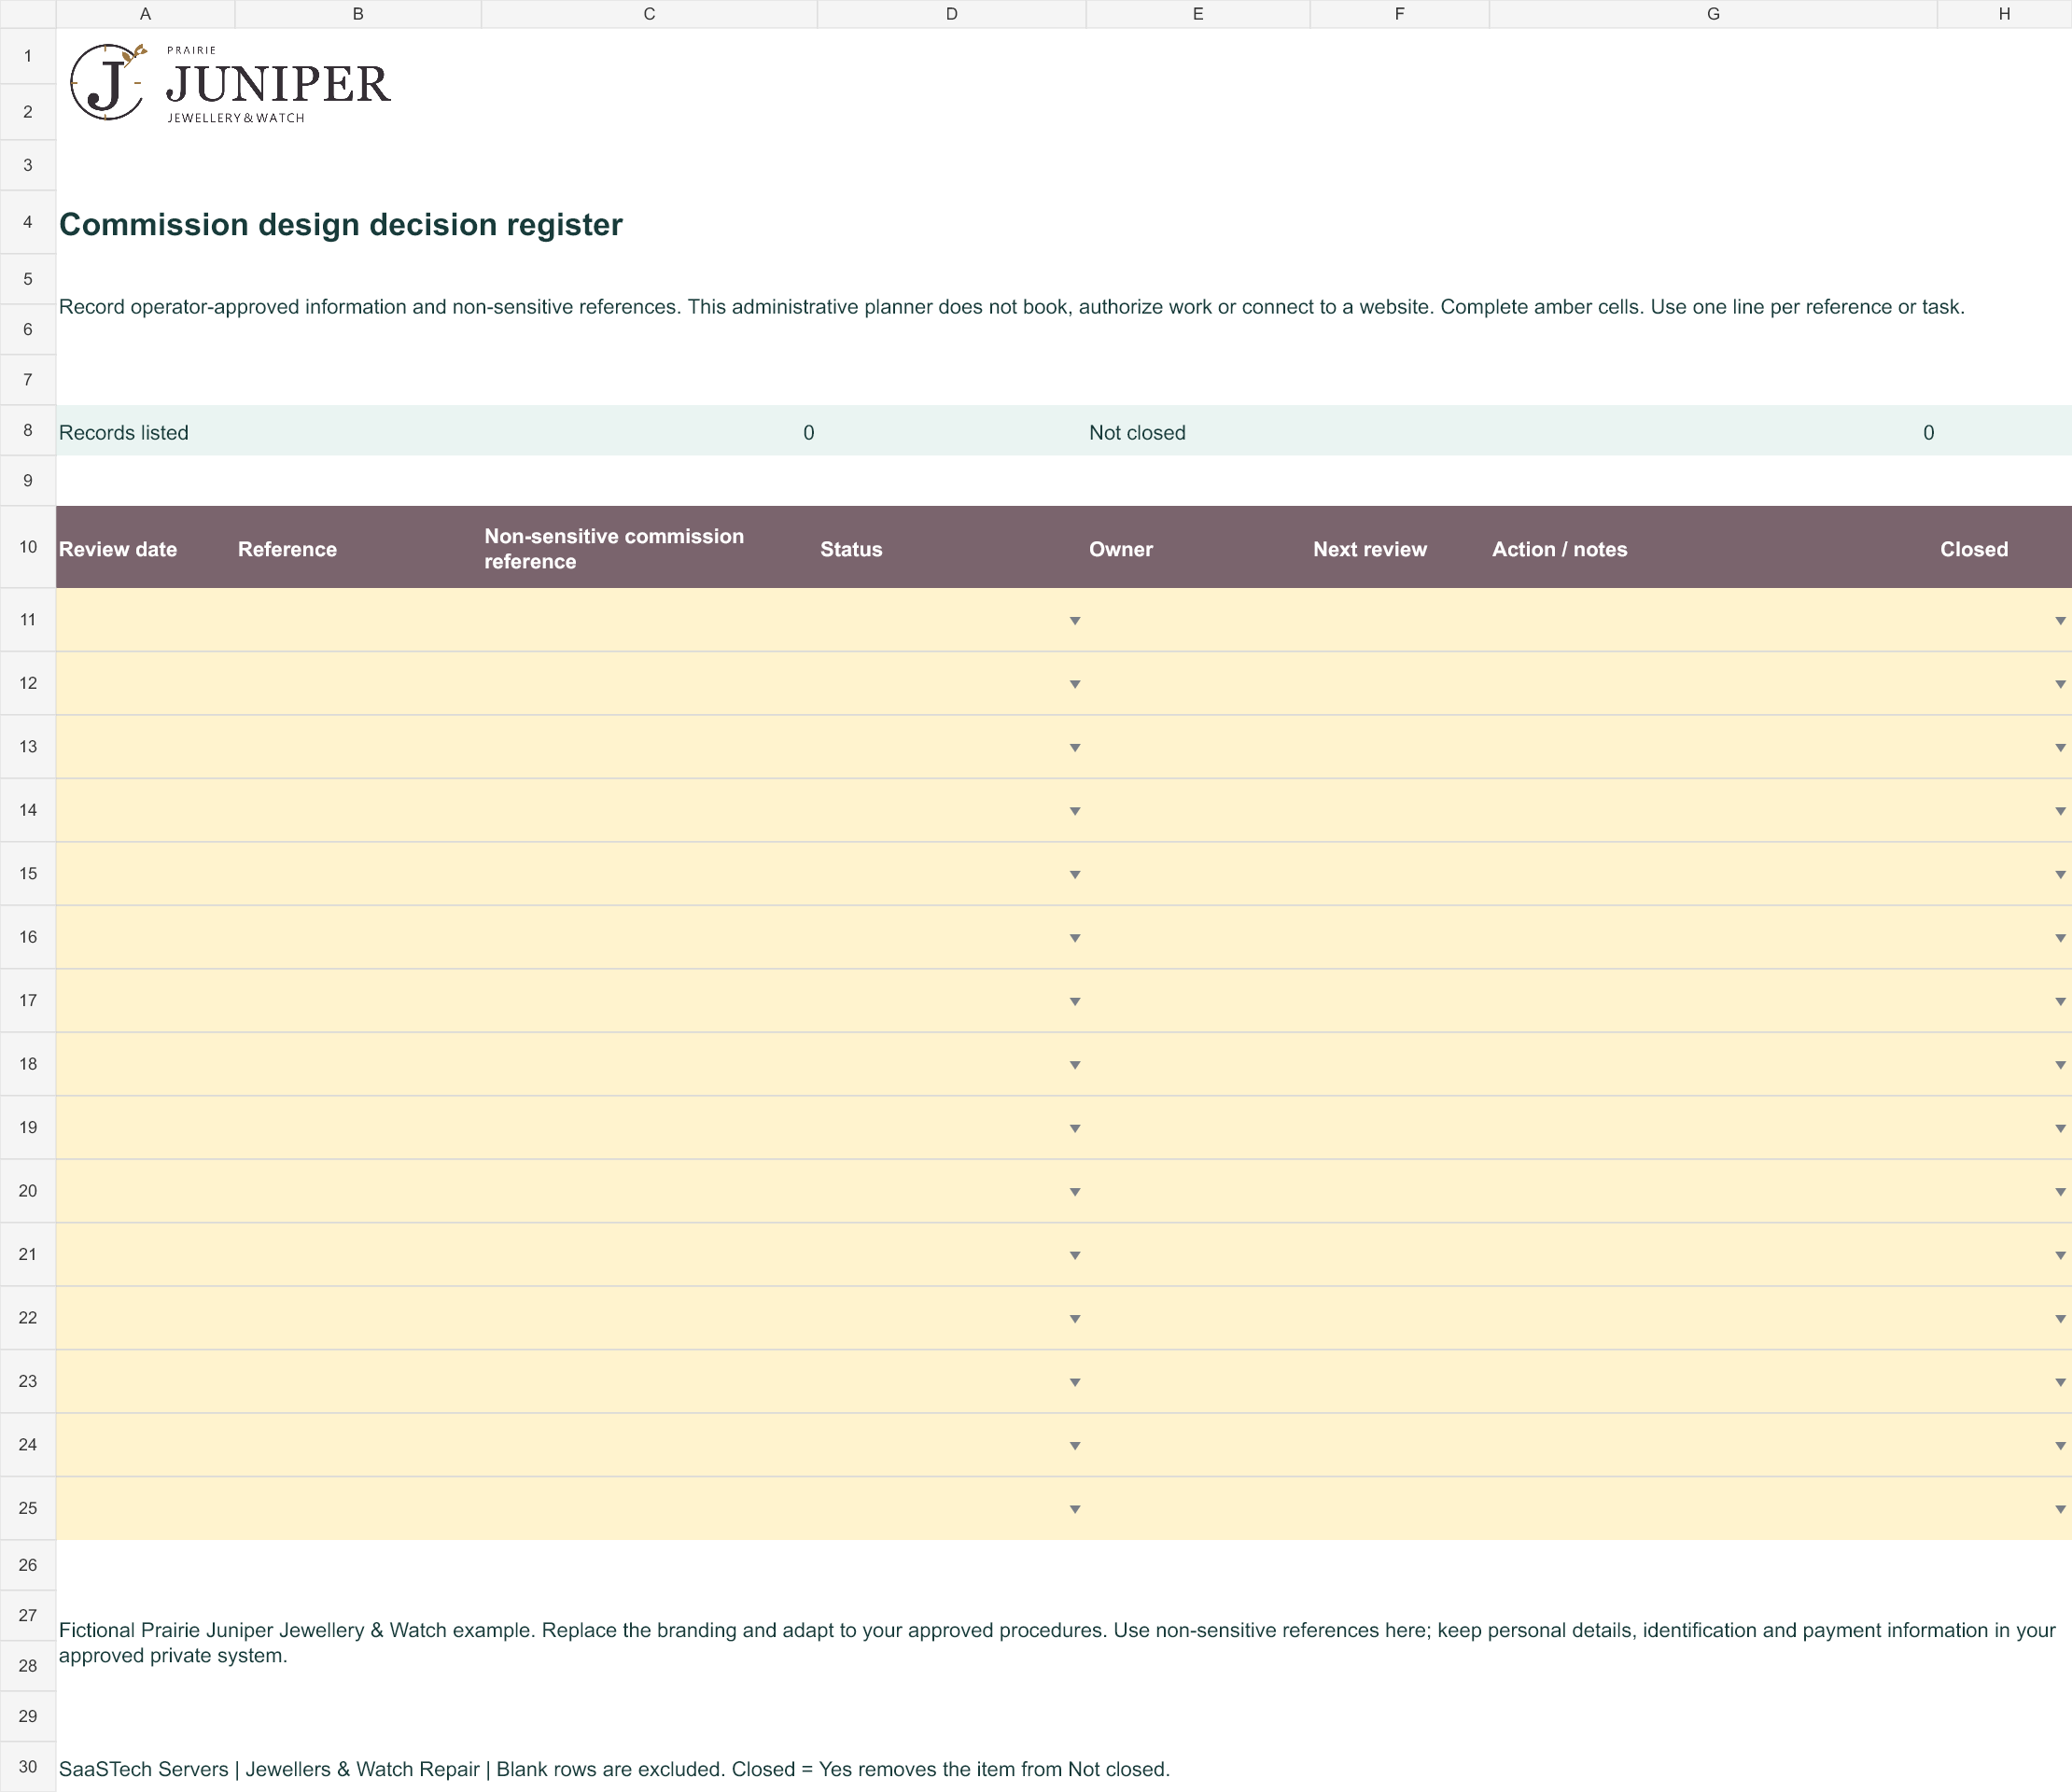Open the Closed dropdown in row 13
Viewport: 2072px width, 1792px height.
(x=2060, y=748)
